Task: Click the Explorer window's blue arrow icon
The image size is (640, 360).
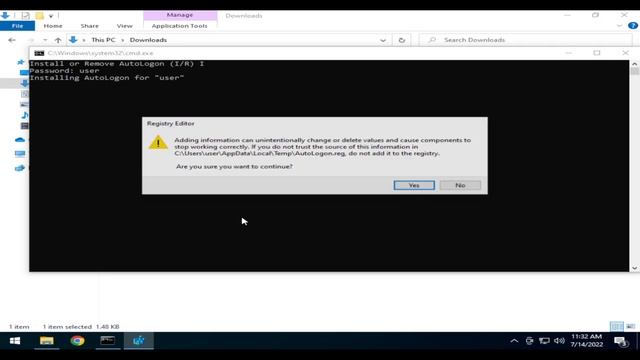Action: [5, 16]
